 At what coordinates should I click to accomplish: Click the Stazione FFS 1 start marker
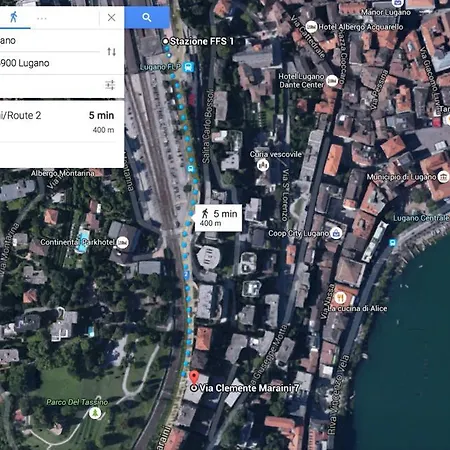click(x=165, y=41)
